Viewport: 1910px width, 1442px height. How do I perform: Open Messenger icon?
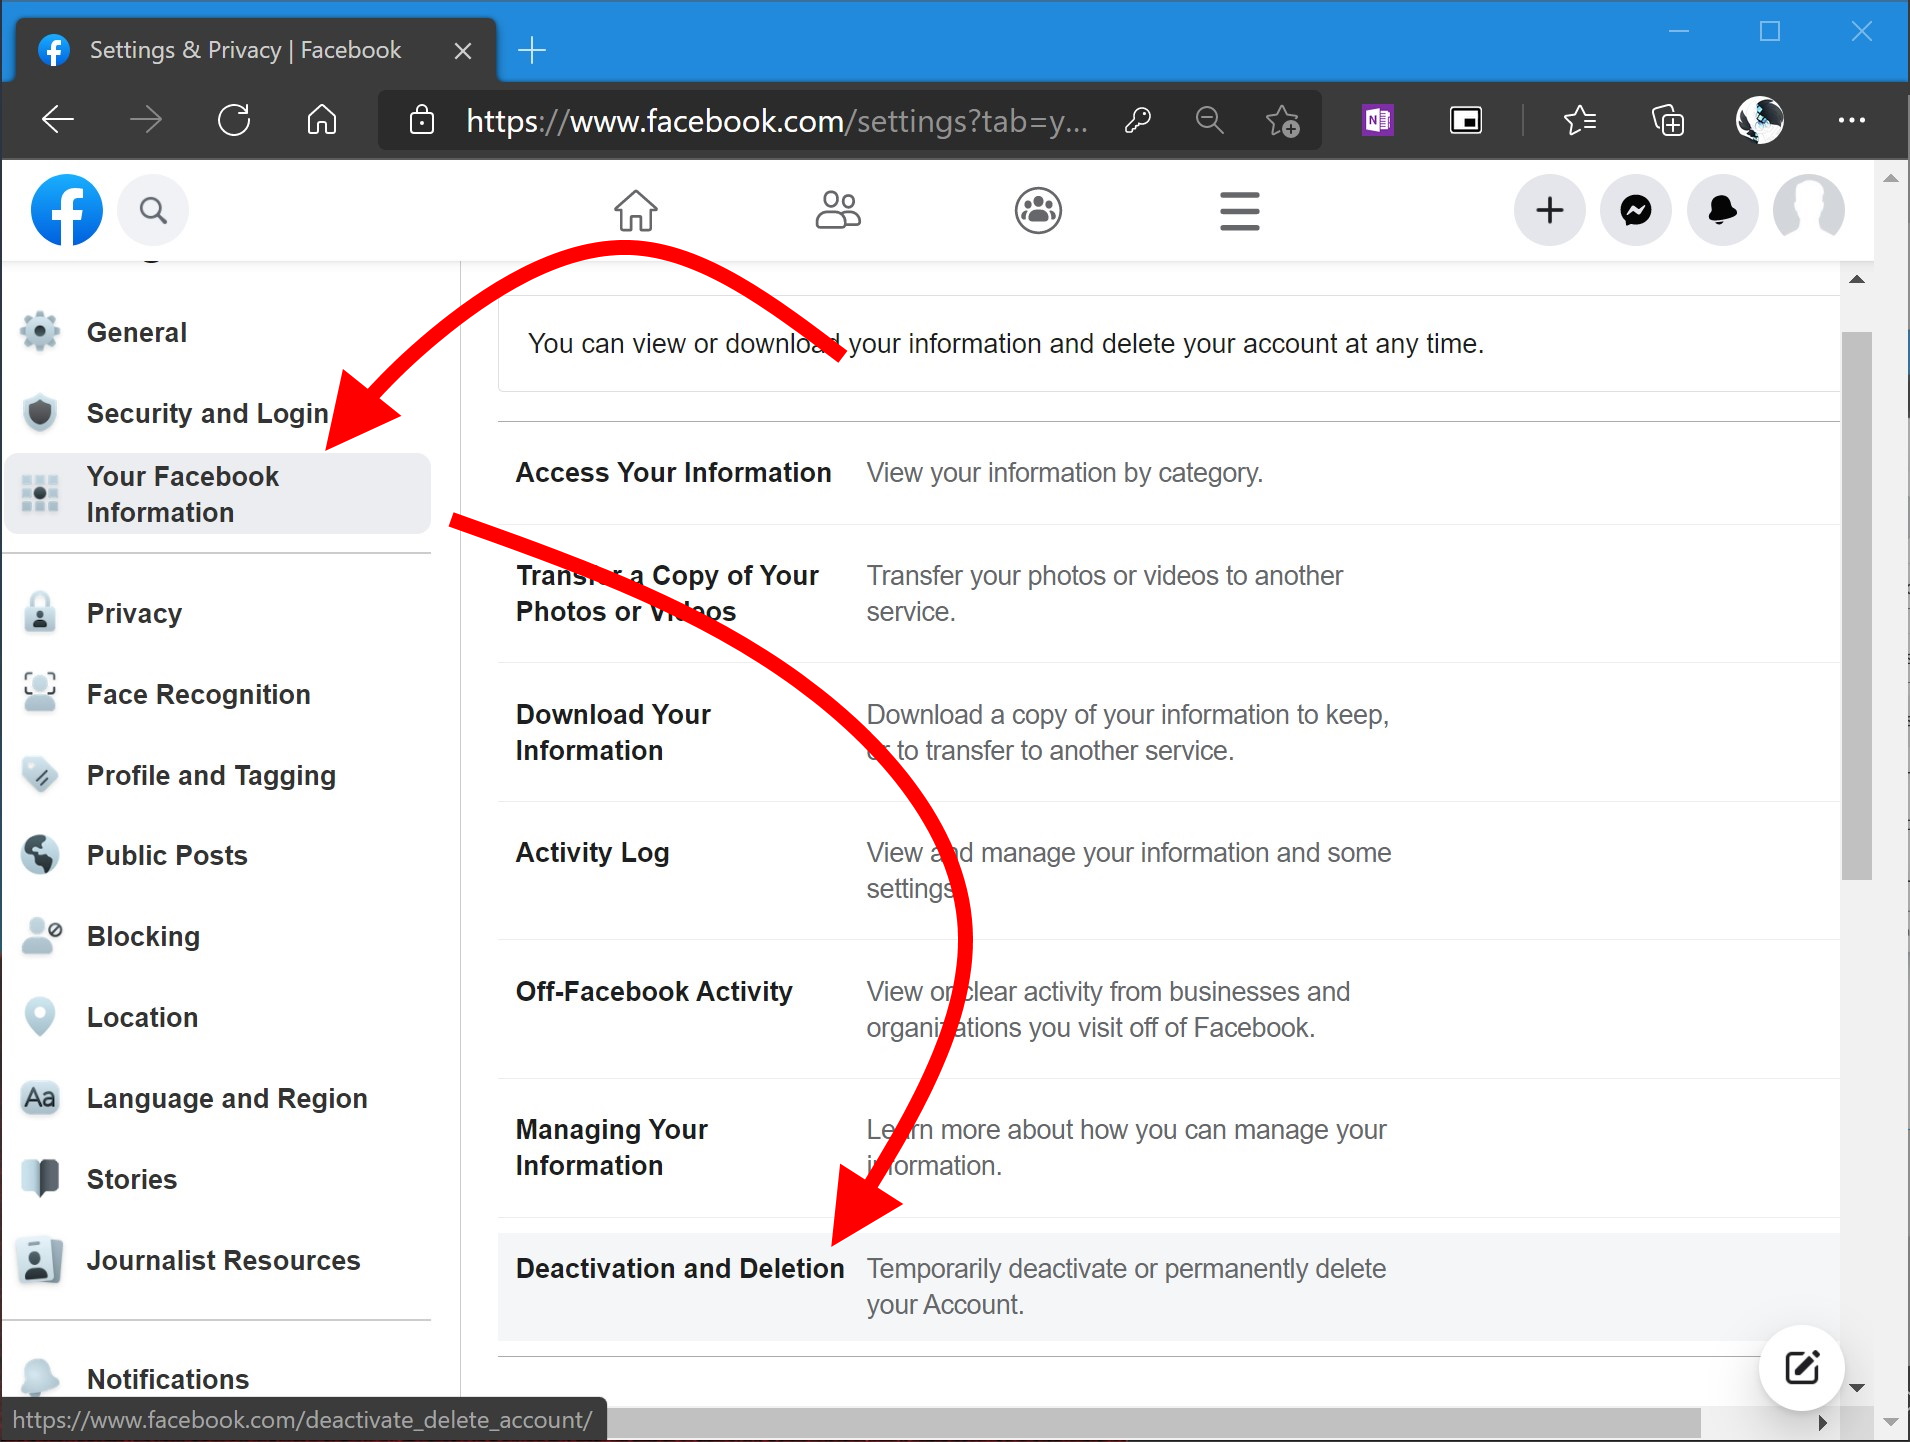click(x=1636, y=210)
